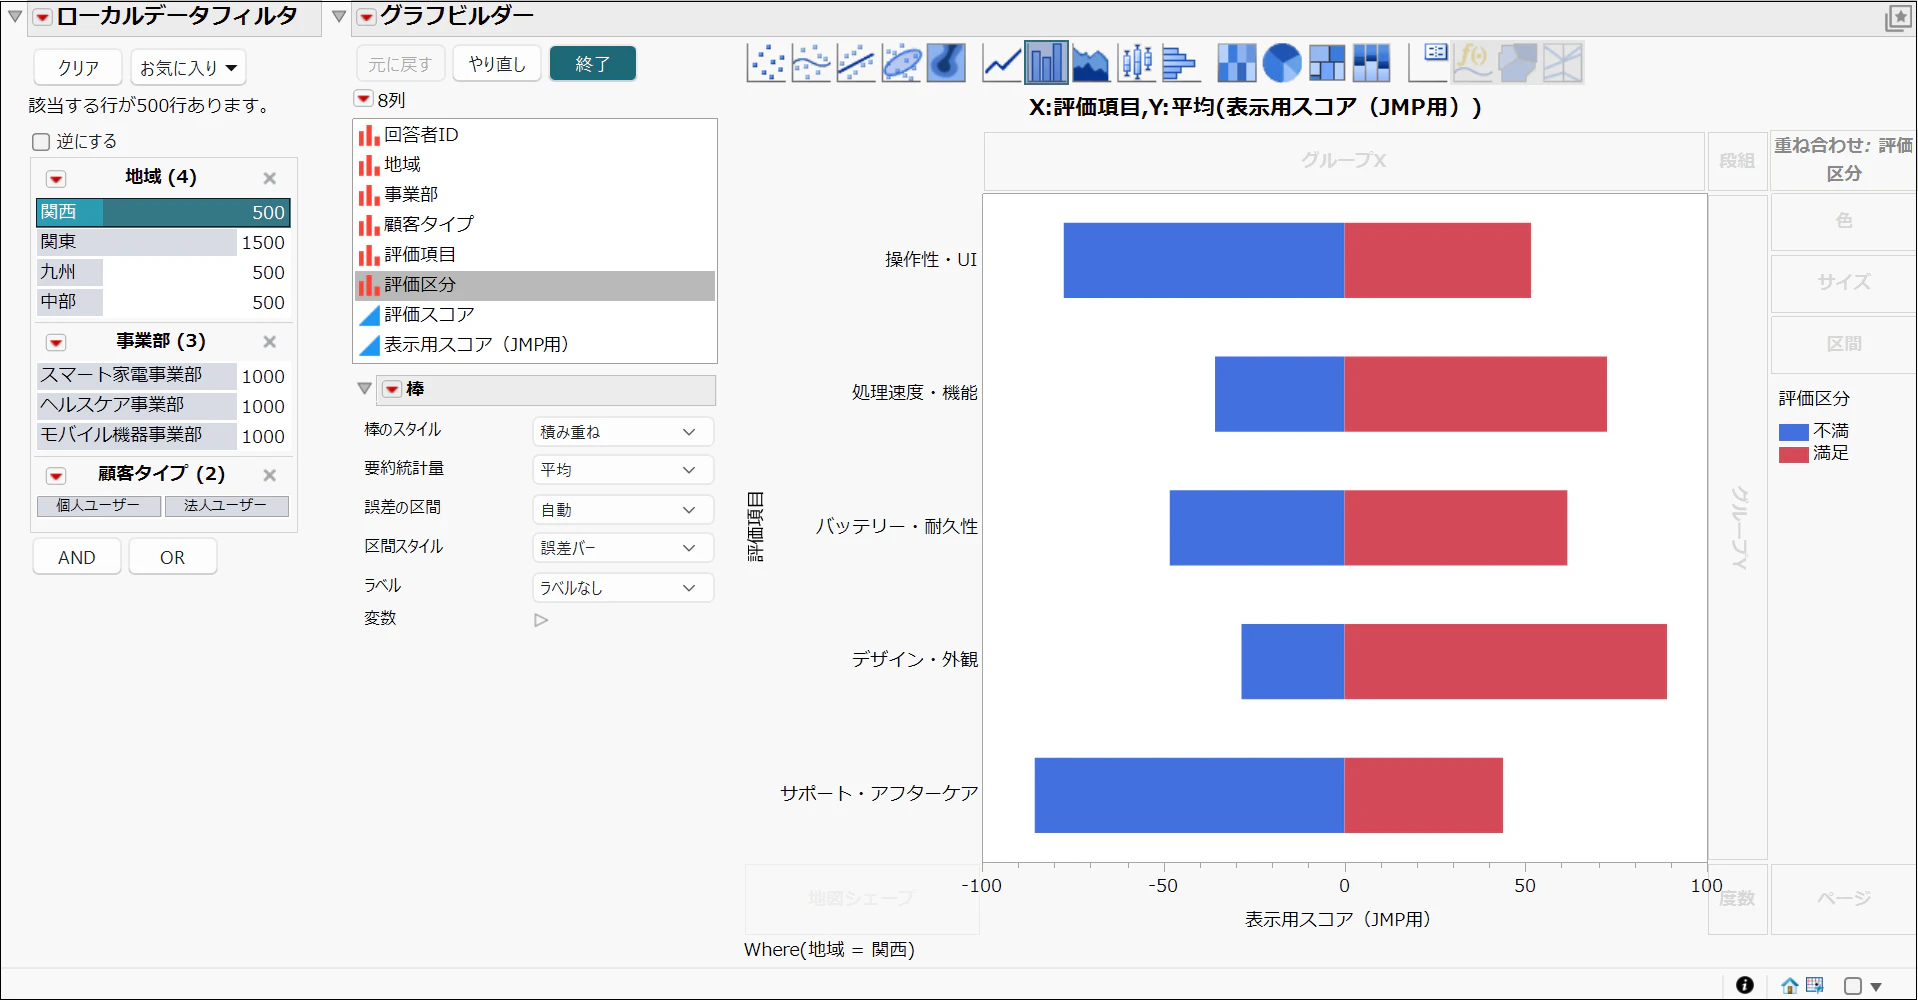Select モバイル機器事業部 filter row

pyautogui.click(x=163, y=436)
